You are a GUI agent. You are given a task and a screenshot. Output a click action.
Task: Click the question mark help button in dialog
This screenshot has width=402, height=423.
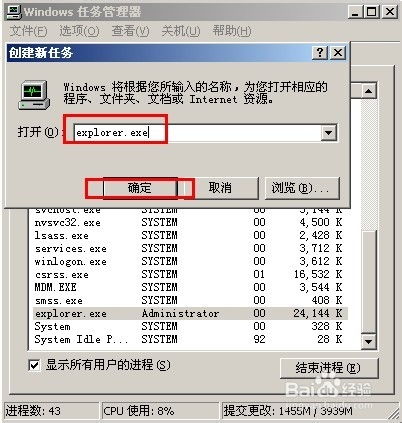point(320,53)
